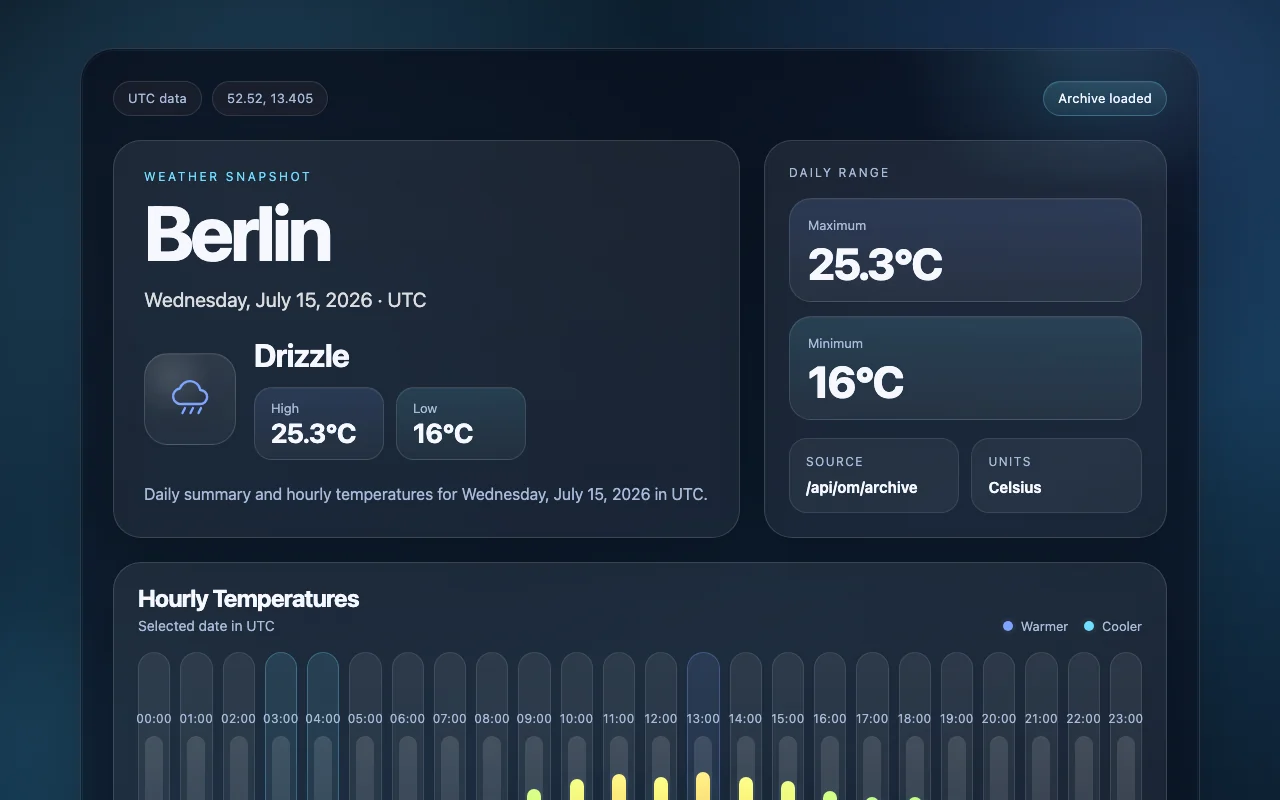
Task: Click the Hourly Temperatures heading
Action: [248, 599]
